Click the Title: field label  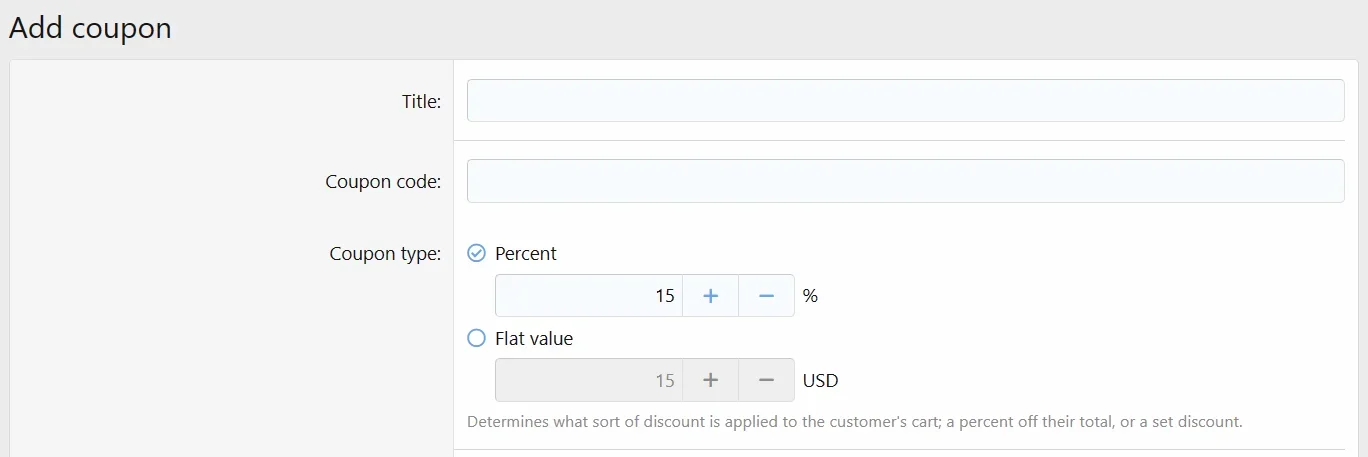tap(421, 101)
